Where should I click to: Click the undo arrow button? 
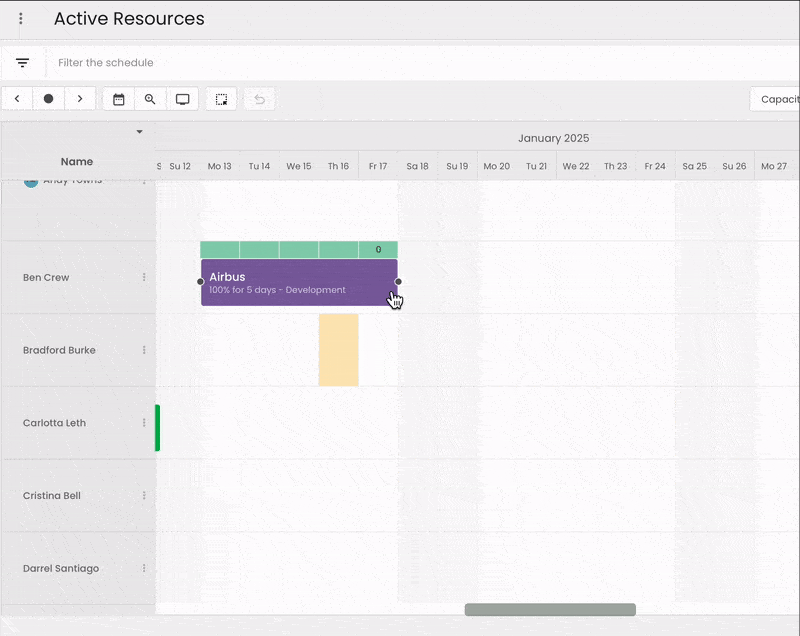[x=260, y=99]
